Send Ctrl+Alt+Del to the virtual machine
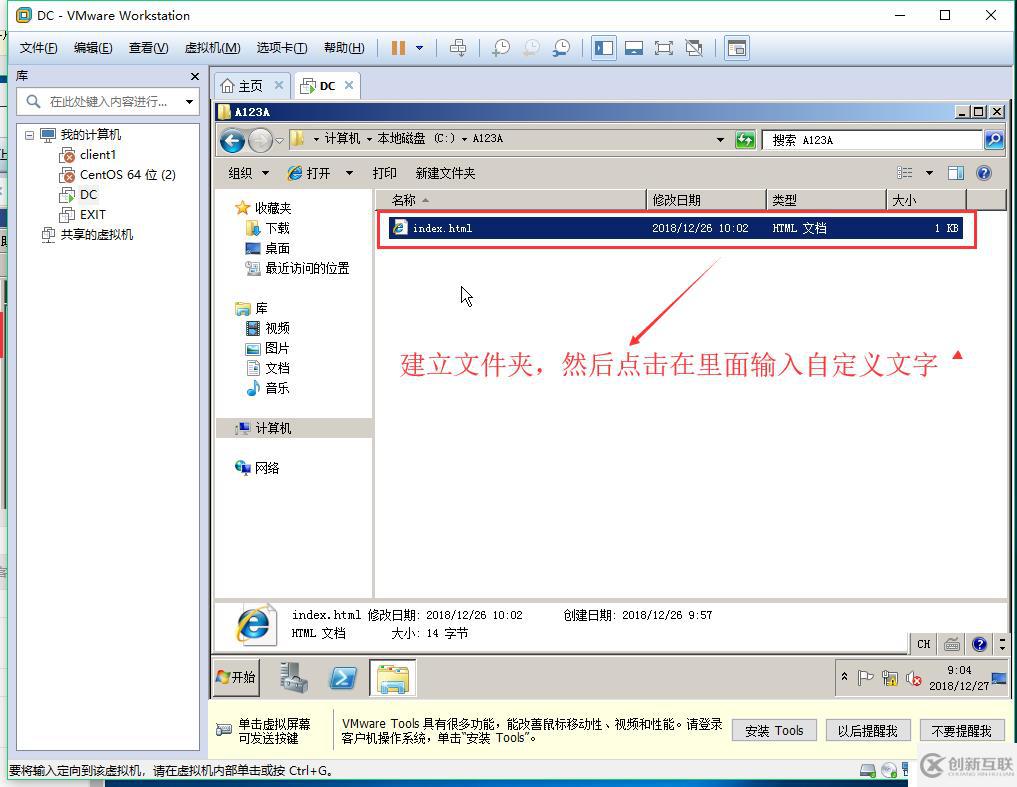Viewport: 1017px width, 787px height. [x=458, y=48]
